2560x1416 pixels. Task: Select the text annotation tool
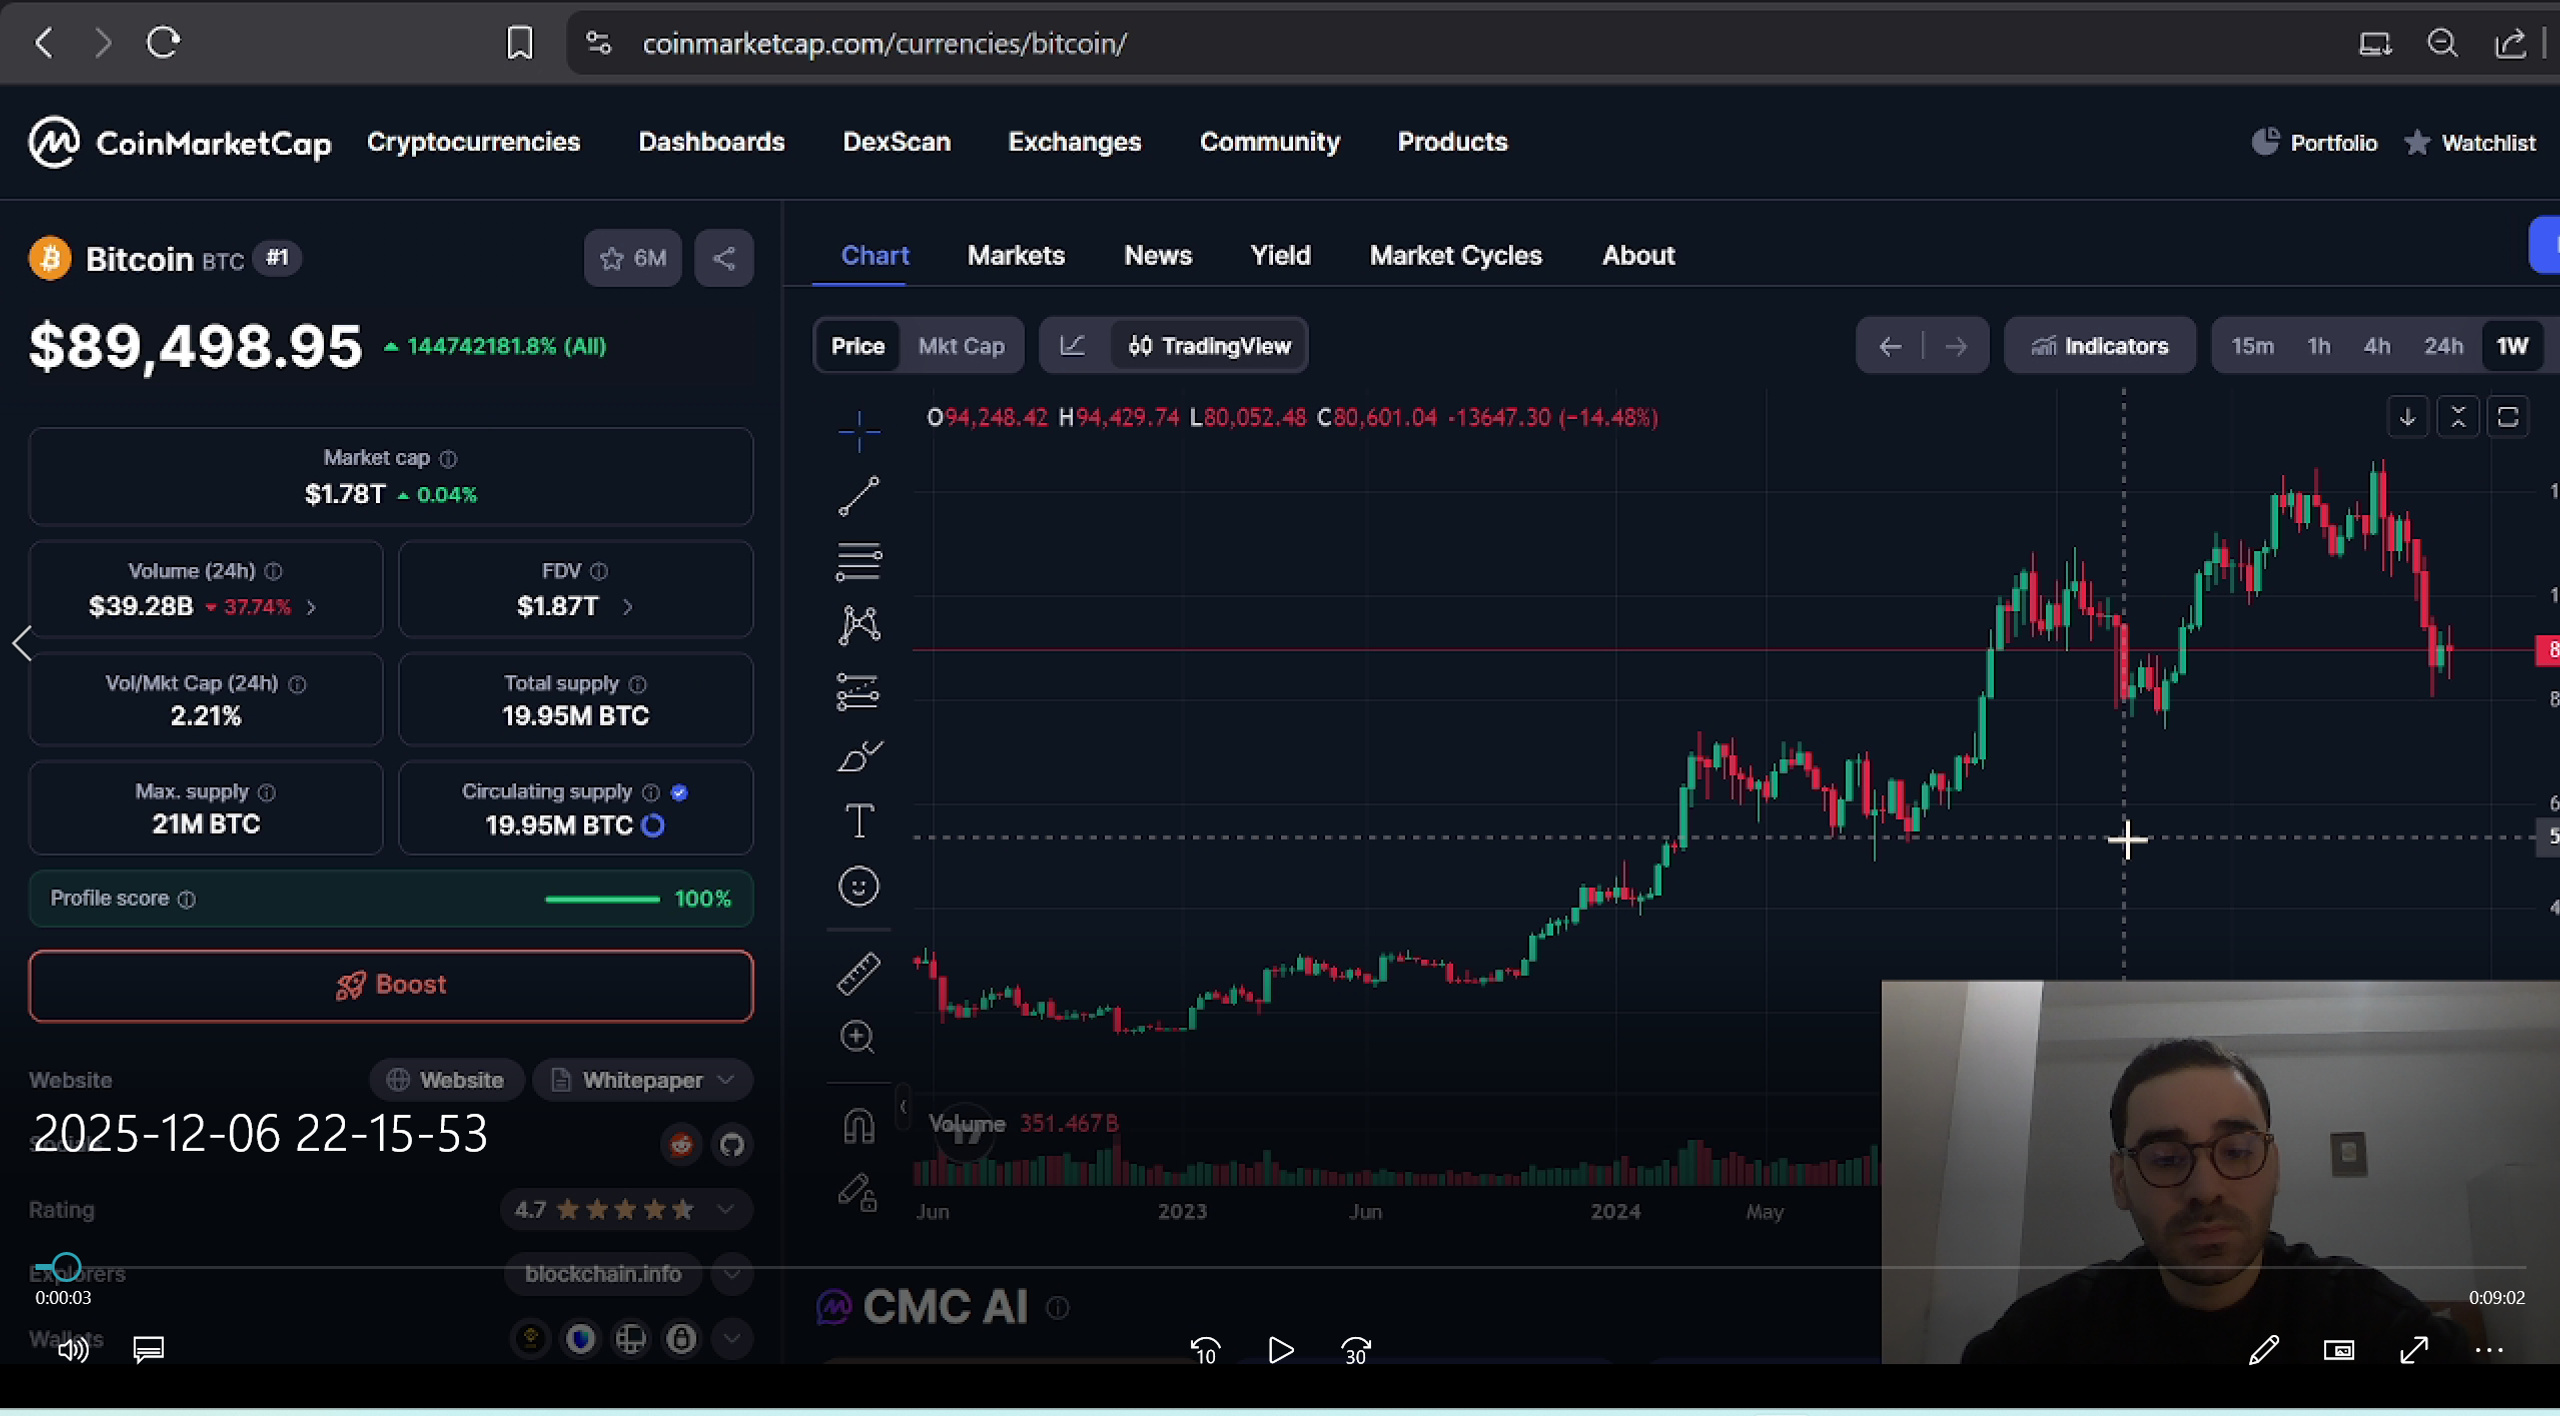click(858, 821)
